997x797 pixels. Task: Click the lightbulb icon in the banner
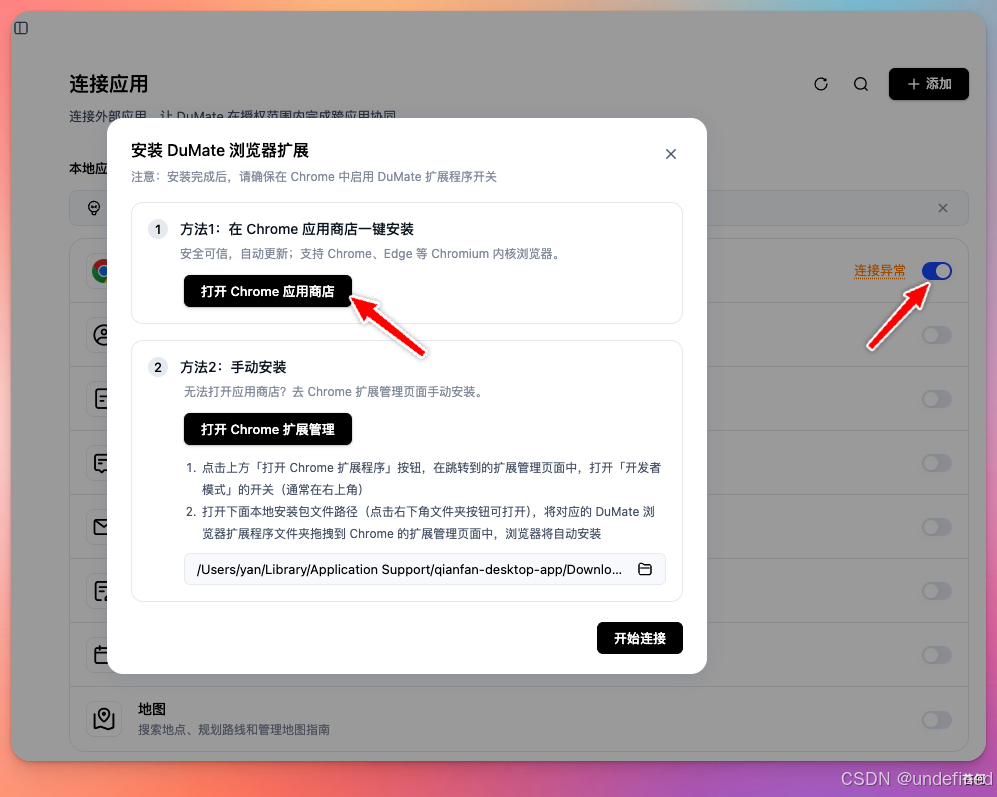(x=94, y=208)
